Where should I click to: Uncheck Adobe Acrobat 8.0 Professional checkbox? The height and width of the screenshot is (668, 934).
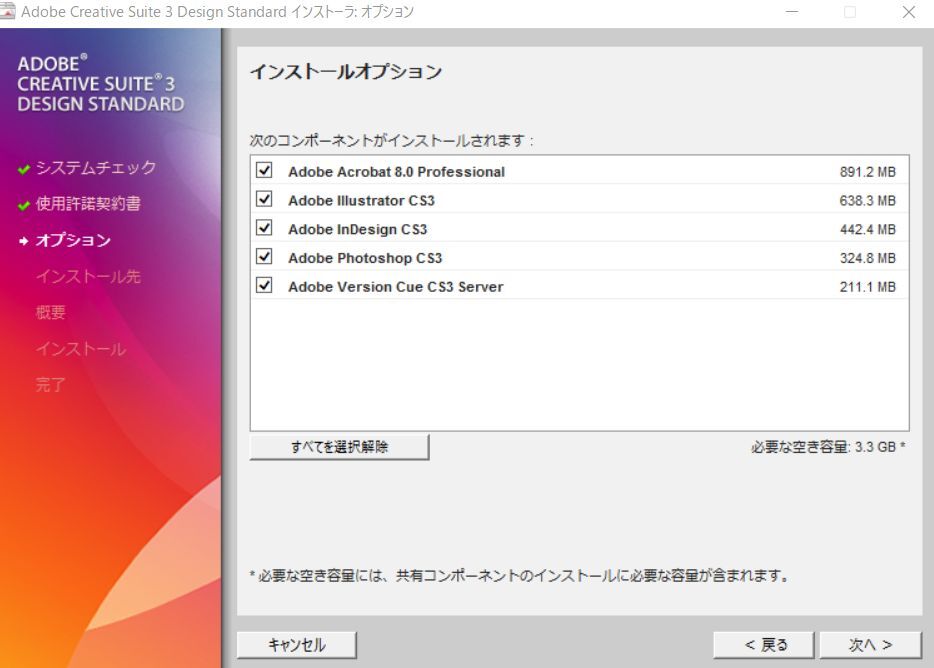[x=264, y=170]
